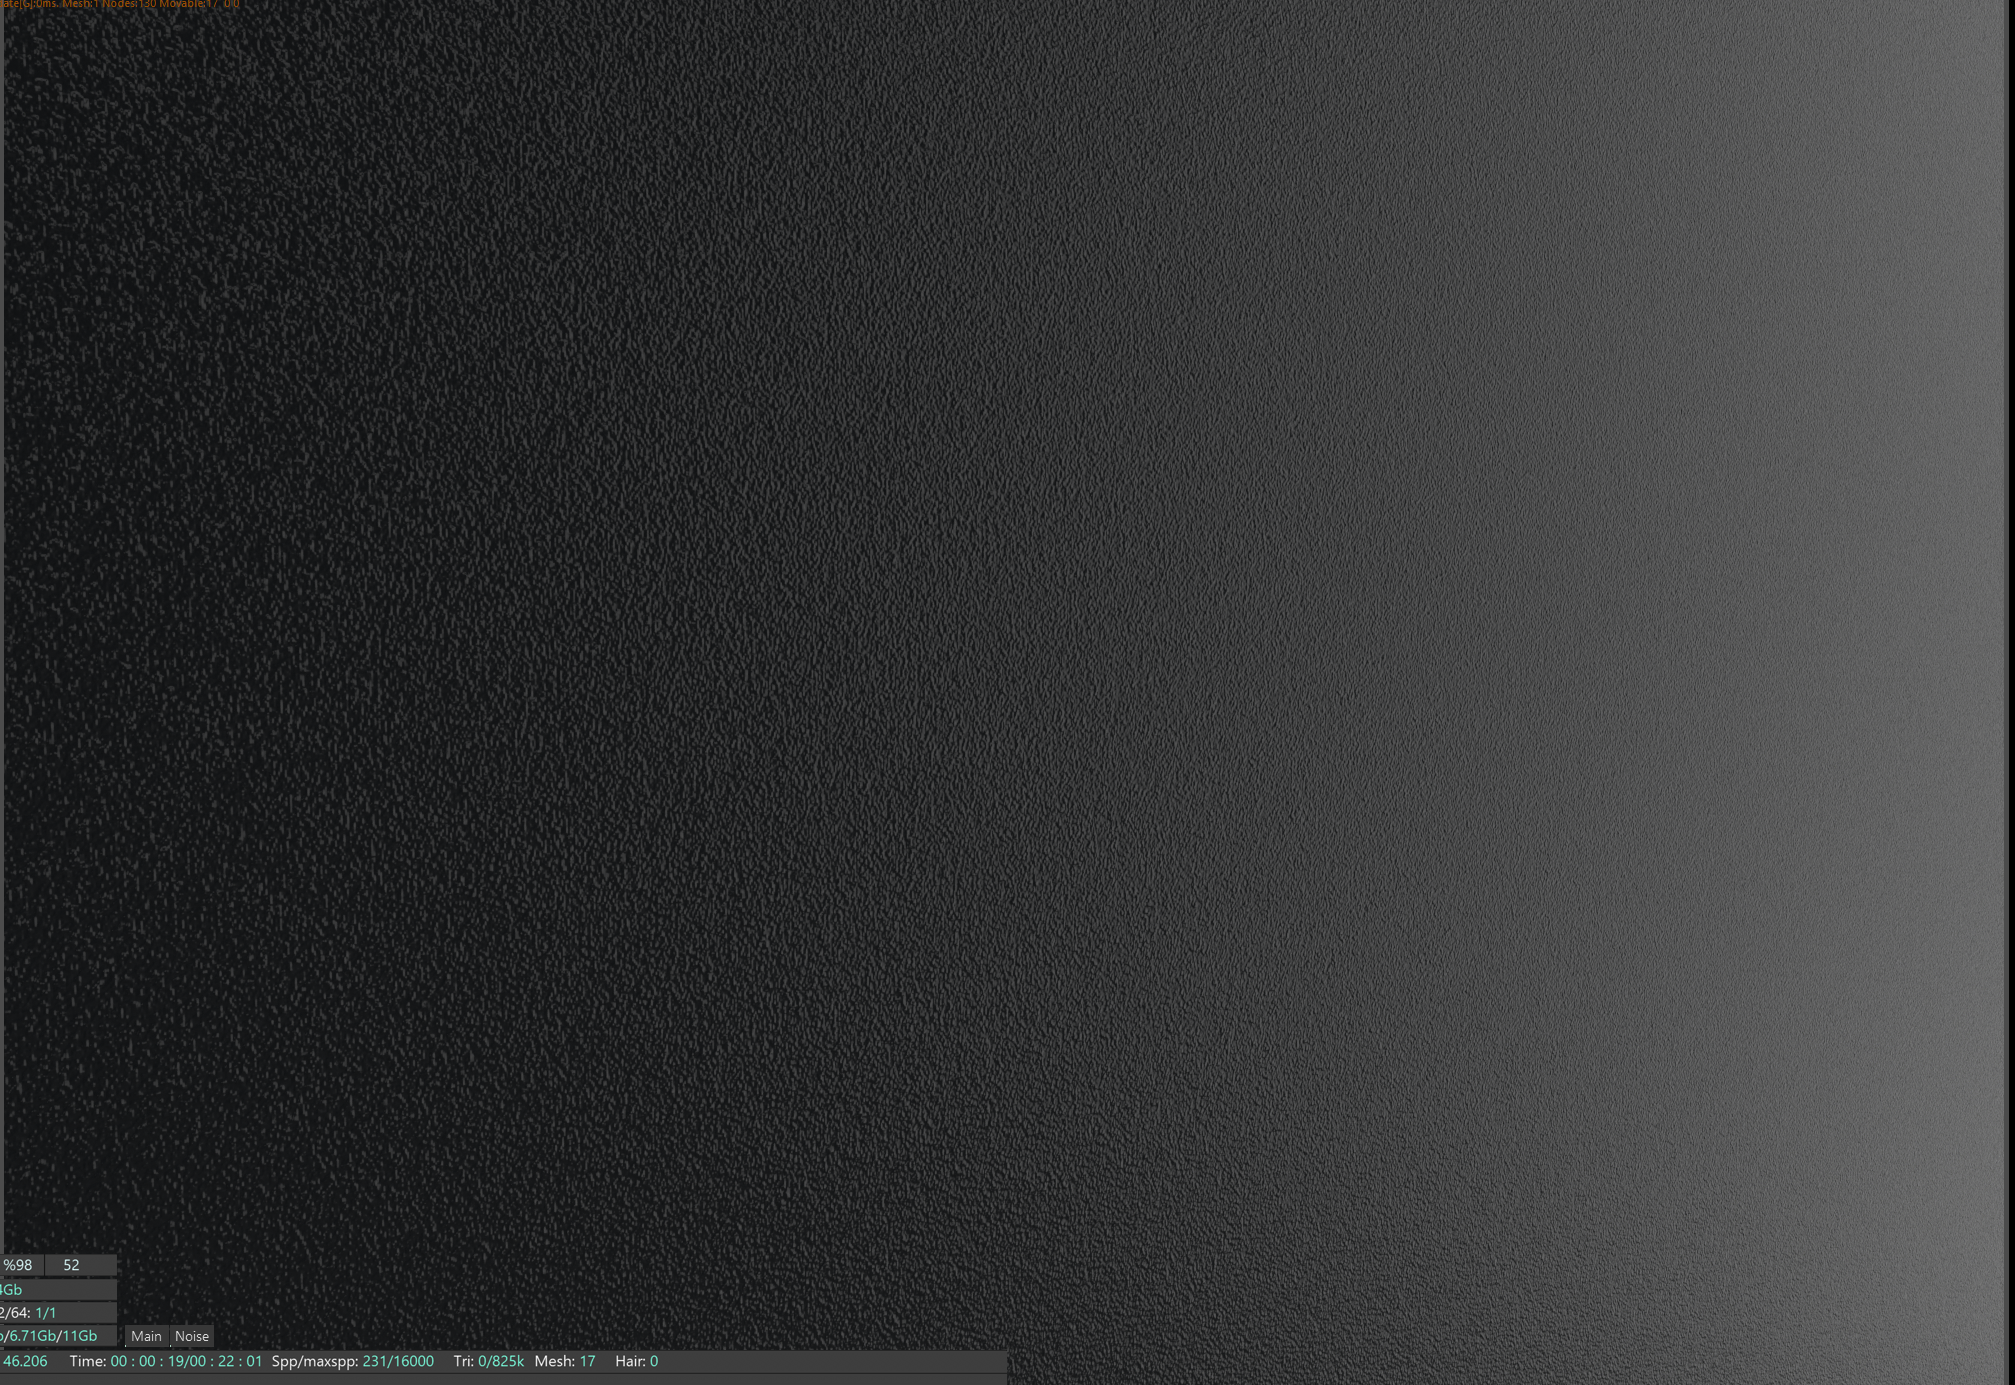The width and height of the screenshot is (2015, 1385).
Task: Click the Time elapsed readout
Action: pos(166,1361)
